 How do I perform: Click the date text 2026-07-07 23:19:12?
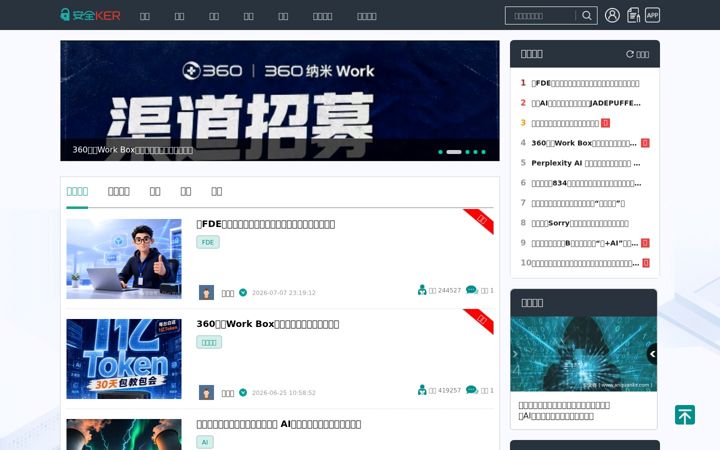point(284,292)
